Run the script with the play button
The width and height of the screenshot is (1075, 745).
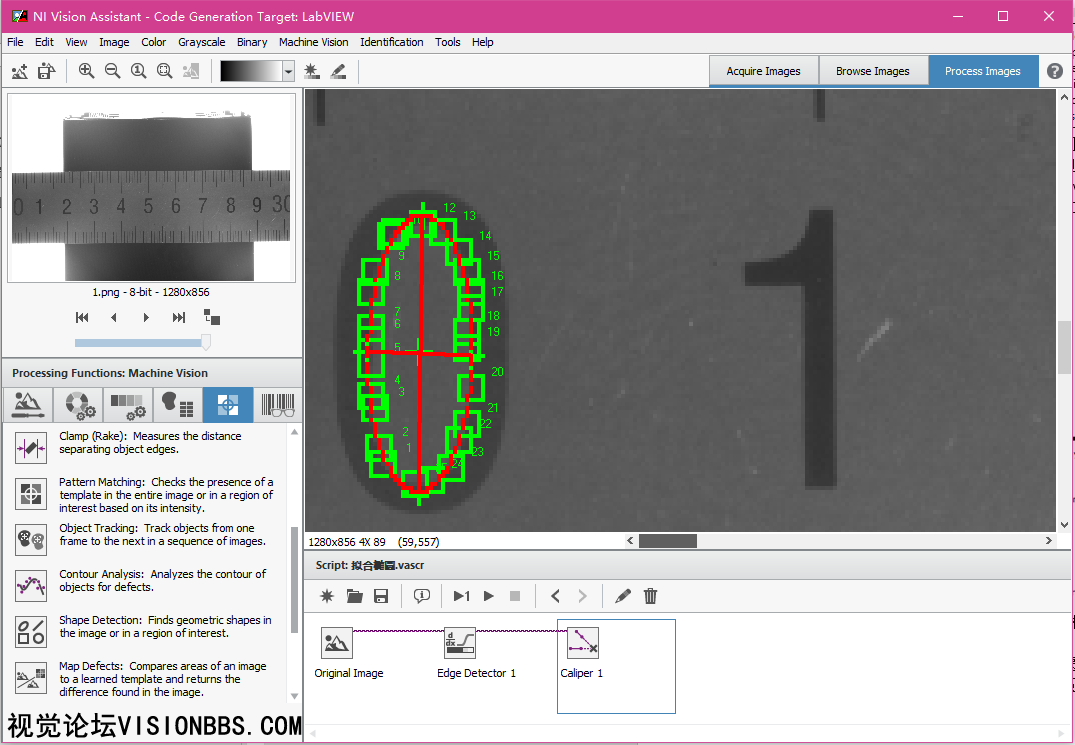[489, 596]
